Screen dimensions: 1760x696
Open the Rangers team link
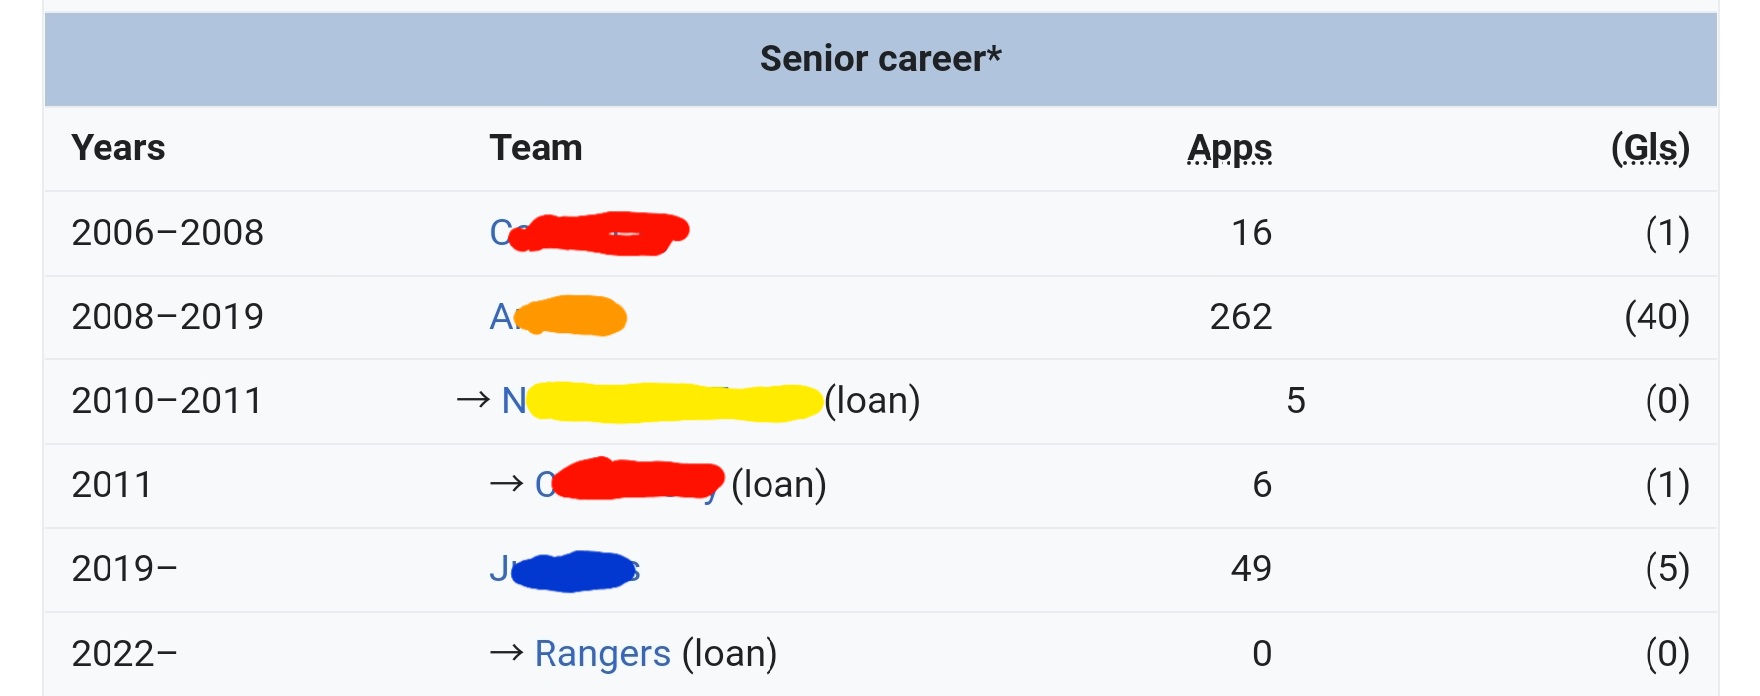point(602,653)
